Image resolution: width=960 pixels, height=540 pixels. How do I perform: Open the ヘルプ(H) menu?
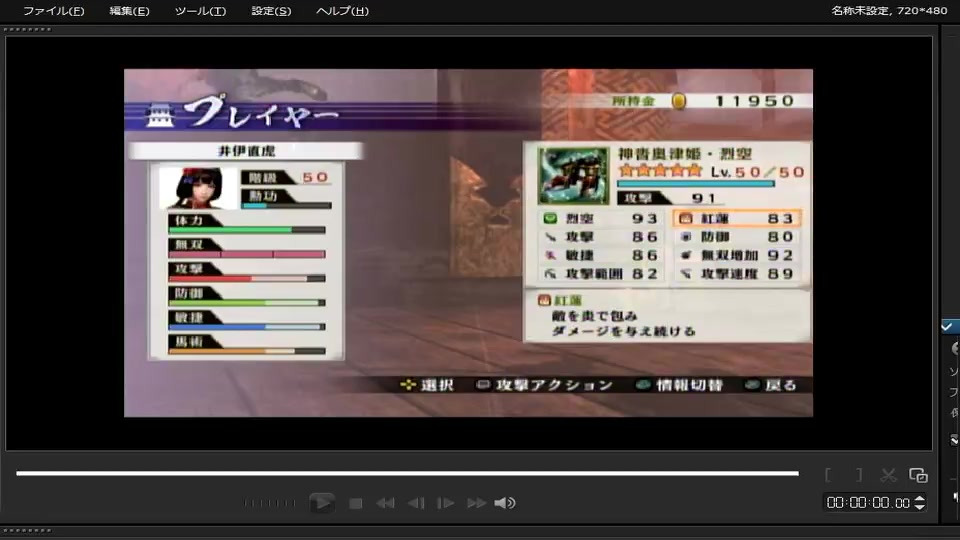point(342,11)
